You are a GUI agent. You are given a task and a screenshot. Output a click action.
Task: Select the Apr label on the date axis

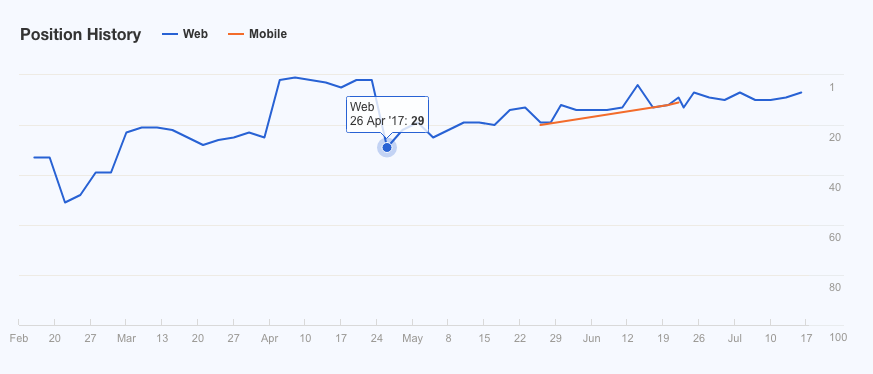tap(269, 338)
